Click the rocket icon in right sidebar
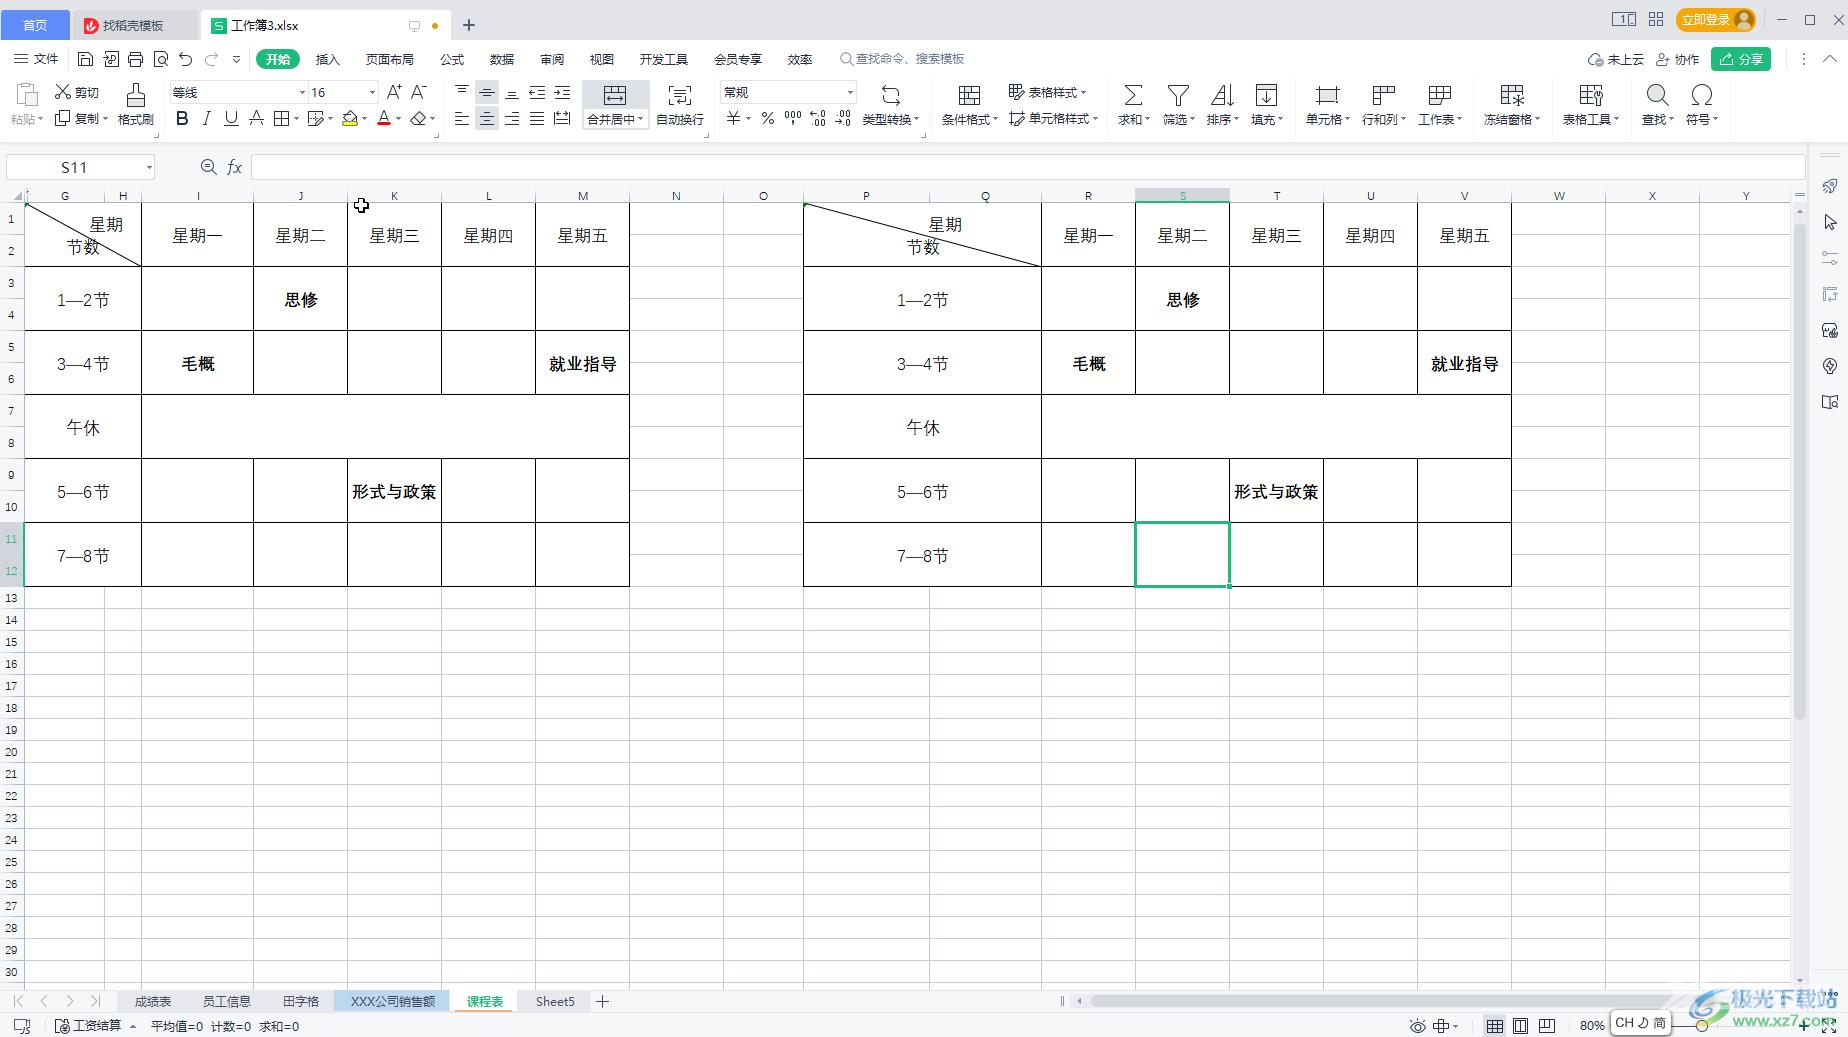This screenshot has height=1037, width=1848. tap(1830, 187)
